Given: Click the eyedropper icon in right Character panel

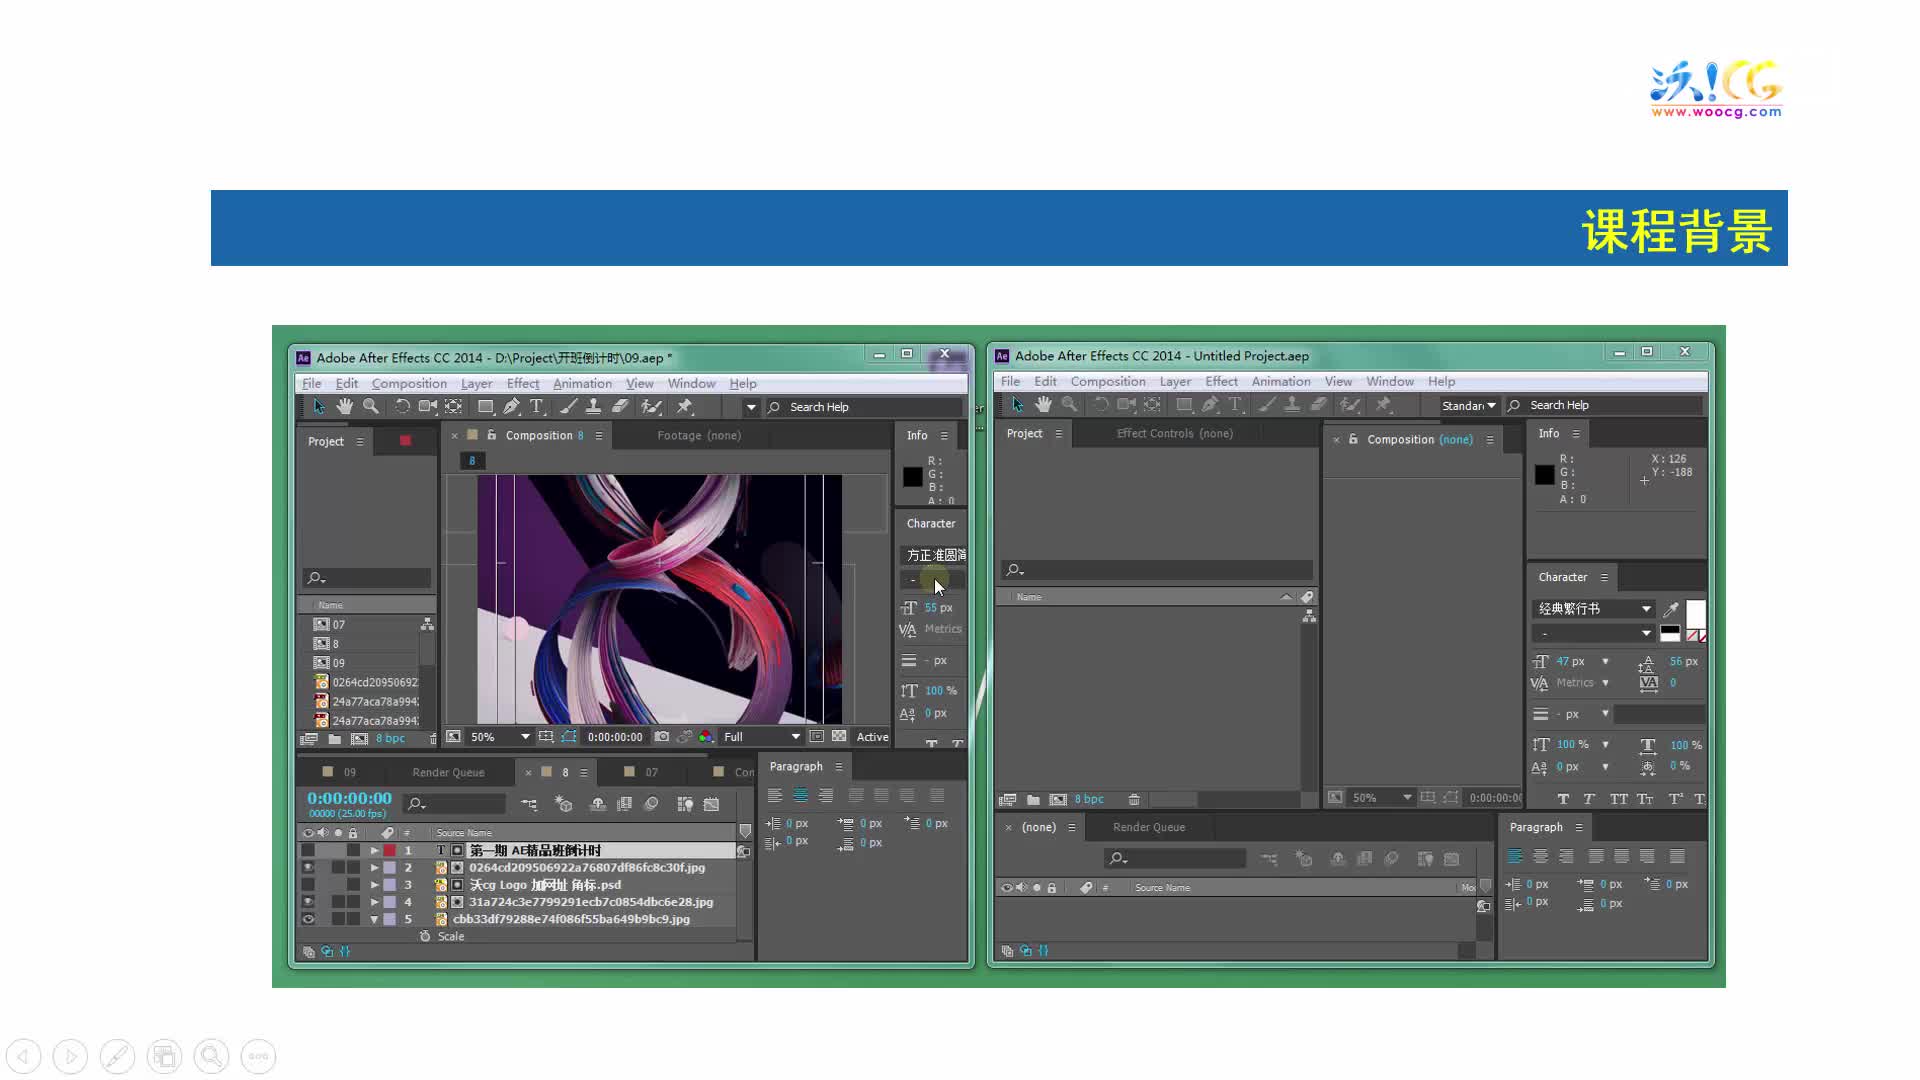Looking at the screenshot, I should (1670, 609).
